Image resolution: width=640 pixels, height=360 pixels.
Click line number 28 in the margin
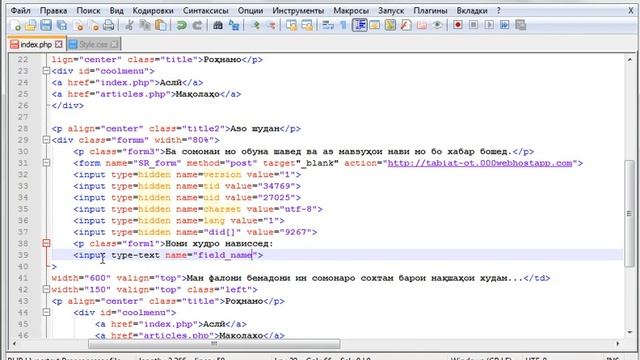click(23, 129)
